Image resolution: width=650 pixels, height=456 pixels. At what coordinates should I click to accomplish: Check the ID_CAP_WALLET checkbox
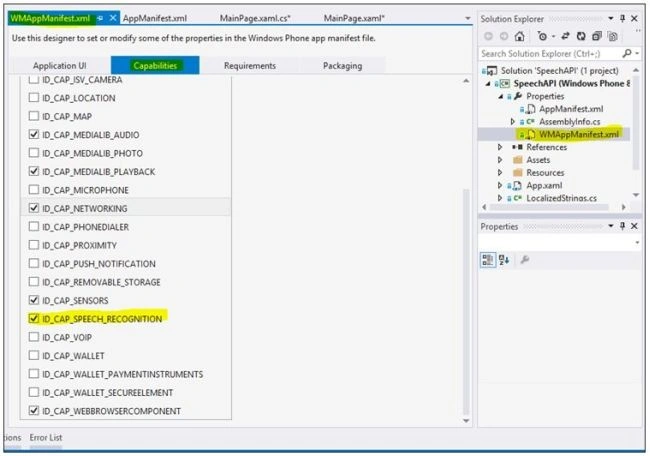coord(34,355)
